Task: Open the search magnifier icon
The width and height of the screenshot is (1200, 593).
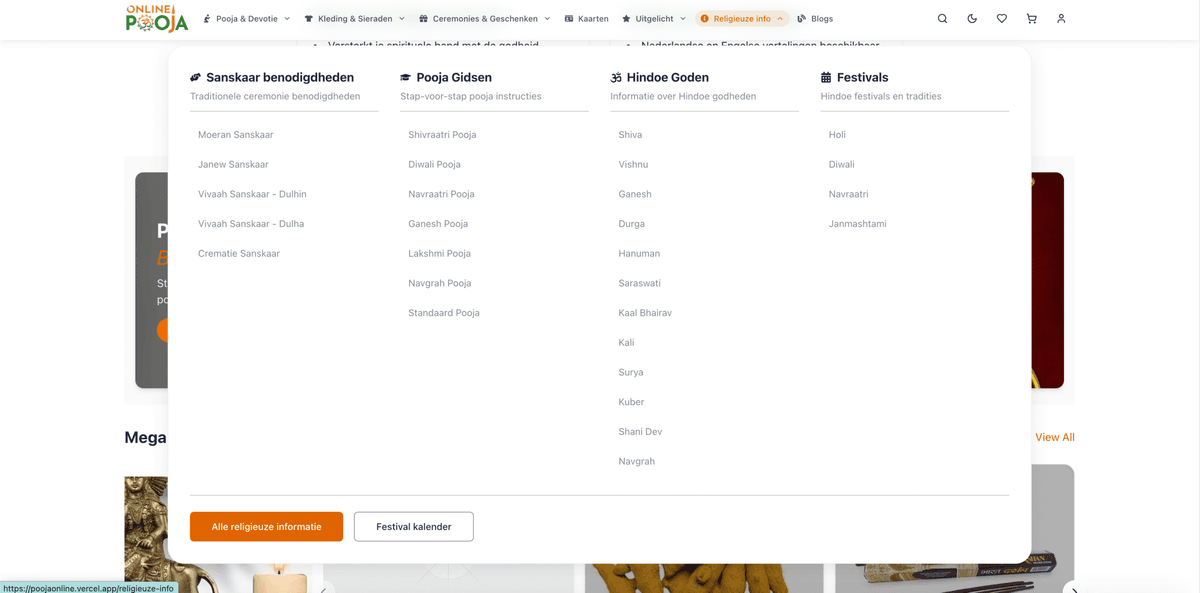Action: (942, 19)
